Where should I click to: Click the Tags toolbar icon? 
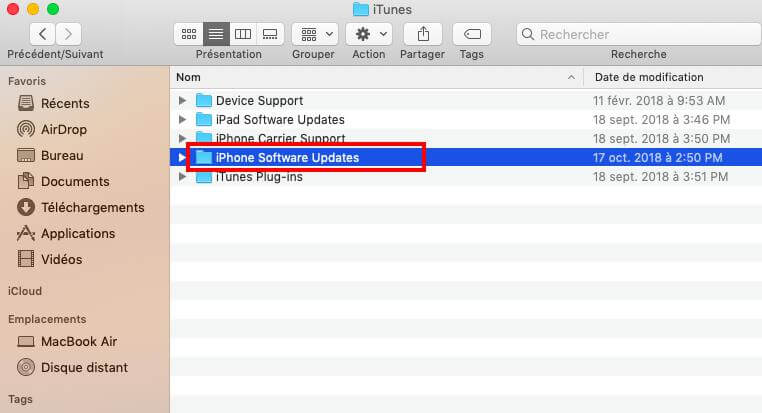click(x=472, y=34)
